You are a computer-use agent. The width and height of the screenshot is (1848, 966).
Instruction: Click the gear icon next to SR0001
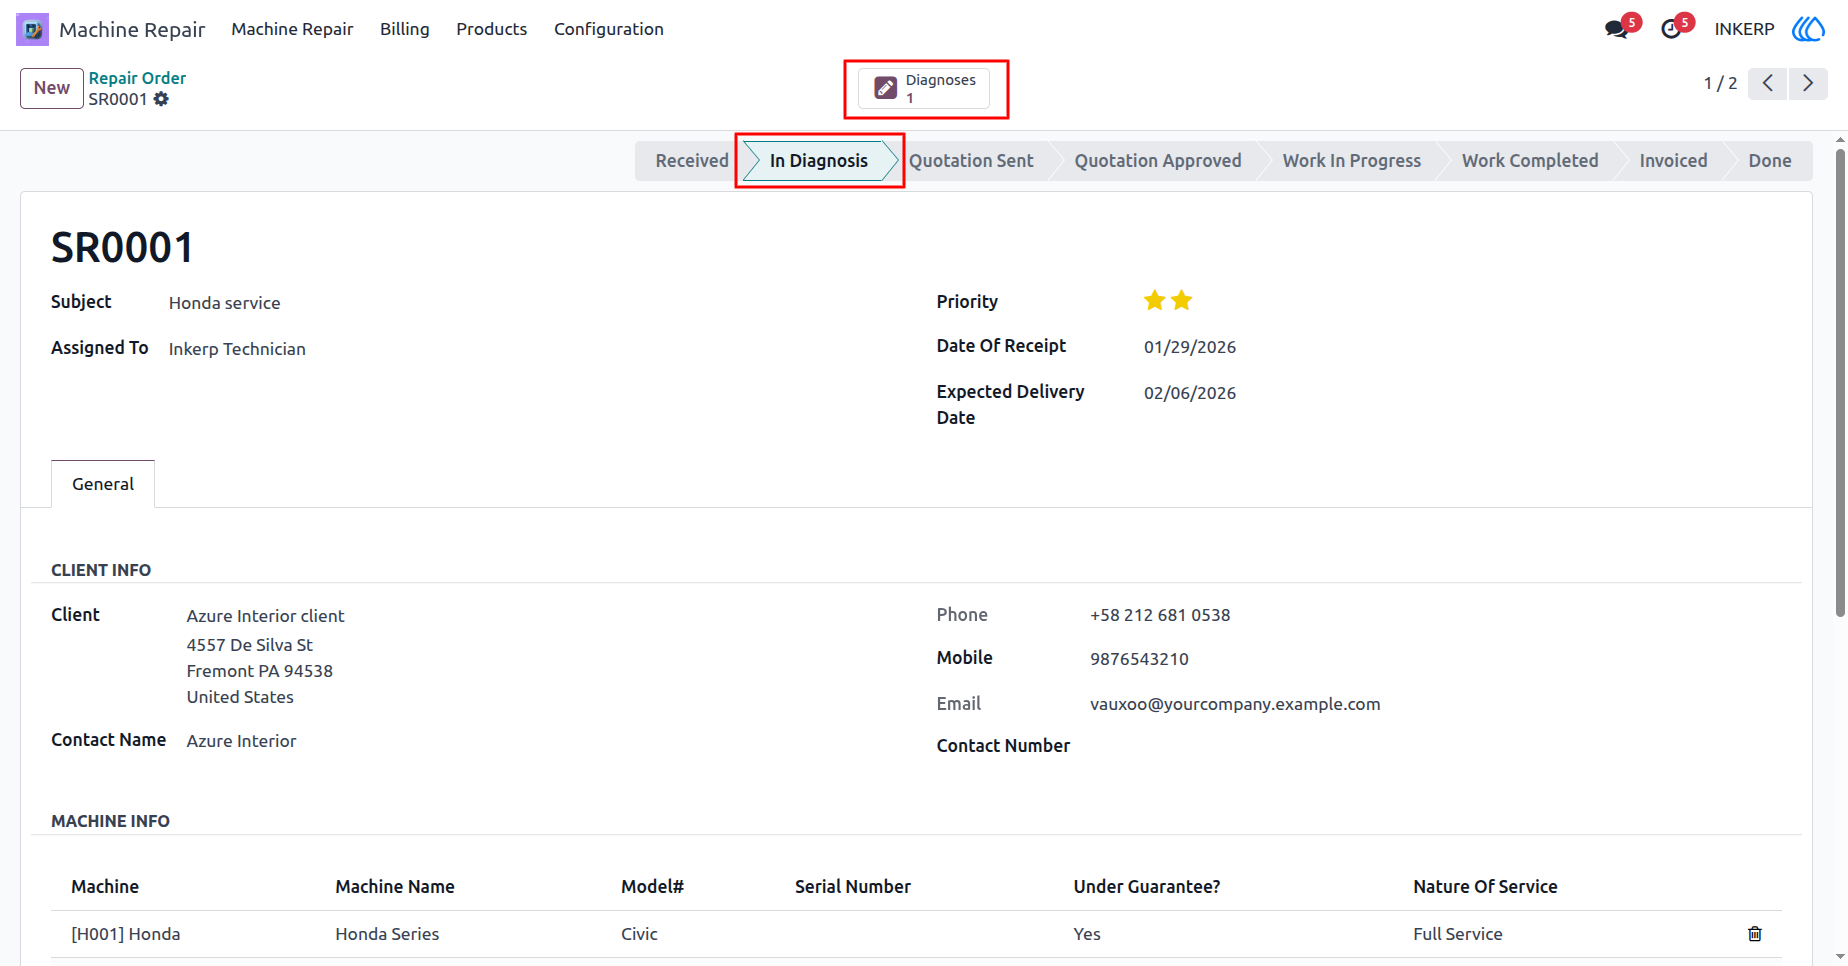point(161,99)
